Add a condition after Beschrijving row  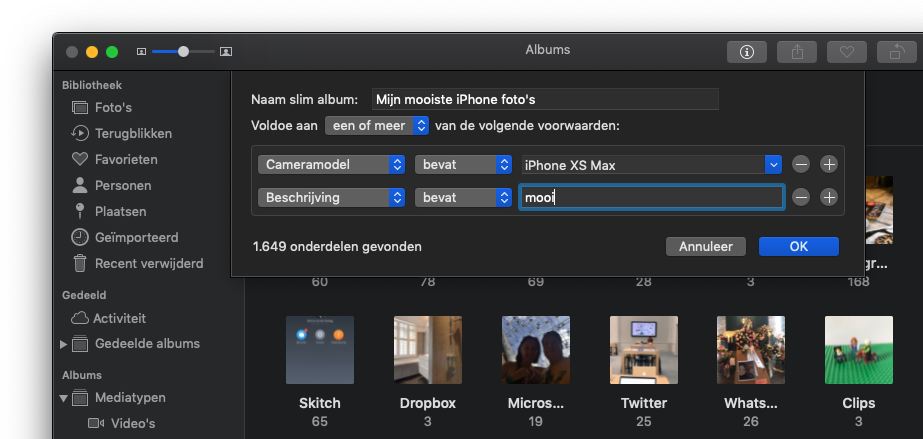[829, 198]
